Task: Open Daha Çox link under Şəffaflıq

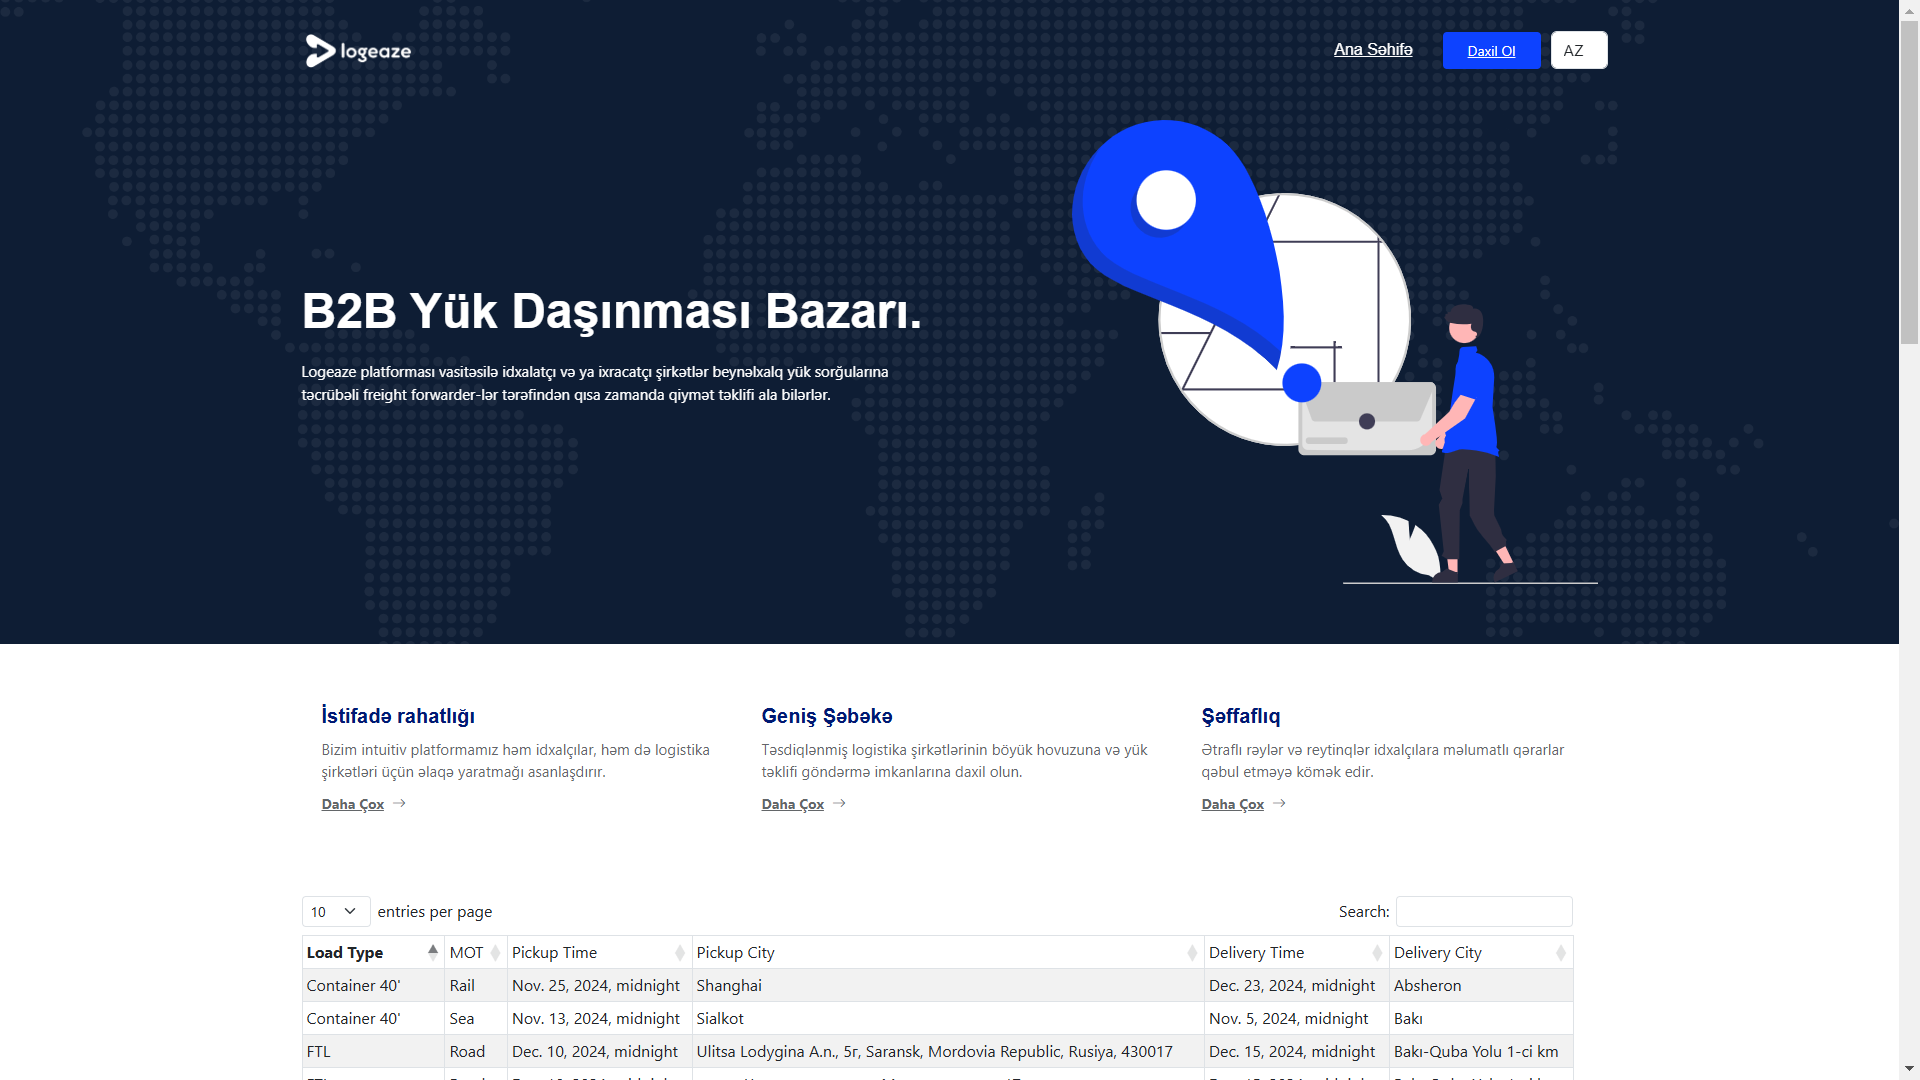Action: pyautogui.click(x=1232, y=804)
